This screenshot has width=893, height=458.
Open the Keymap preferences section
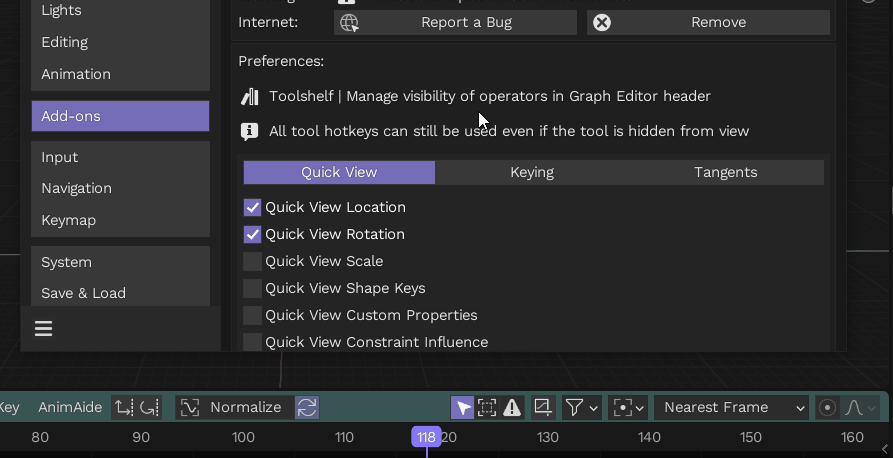pos(69,220)
